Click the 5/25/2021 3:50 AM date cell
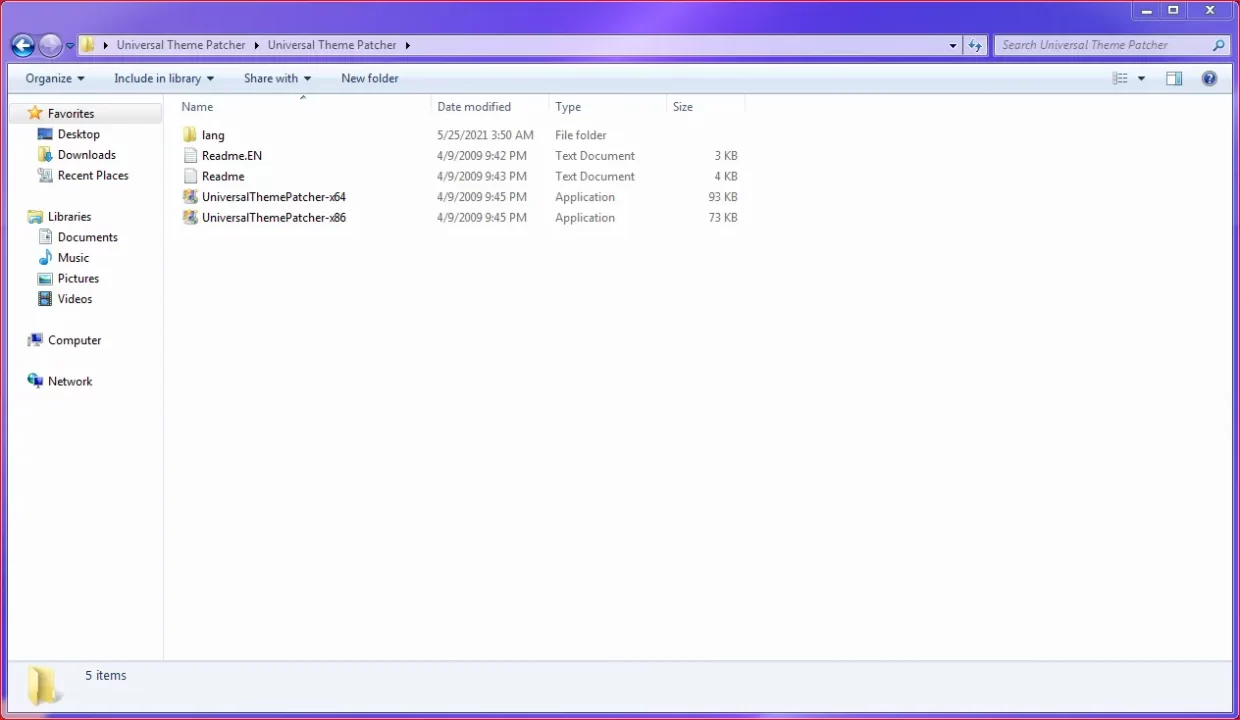Viewport: 1240px width, 720px height. 486,135
